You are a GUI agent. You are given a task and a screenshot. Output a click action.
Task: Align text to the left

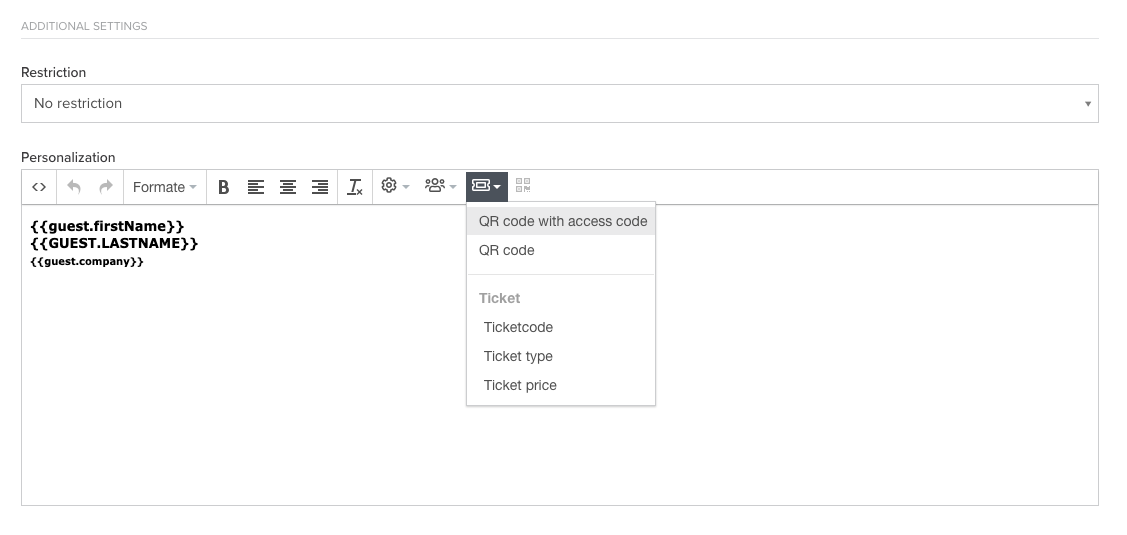coord(256,187)
